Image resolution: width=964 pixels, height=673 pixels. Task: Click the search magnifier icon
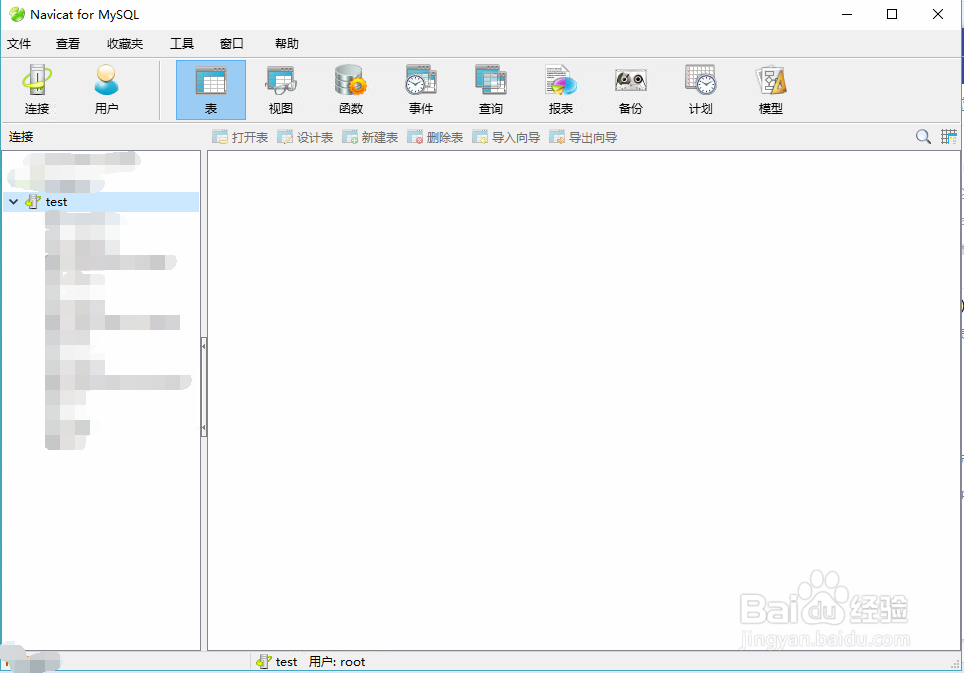point(923,136)
